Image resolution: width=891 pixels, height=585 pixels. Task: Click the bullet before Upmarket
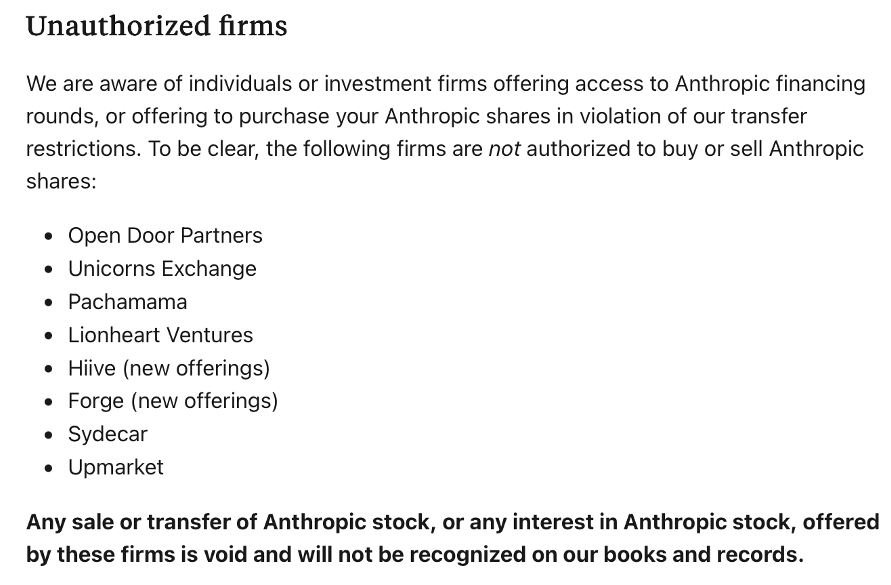49,468
